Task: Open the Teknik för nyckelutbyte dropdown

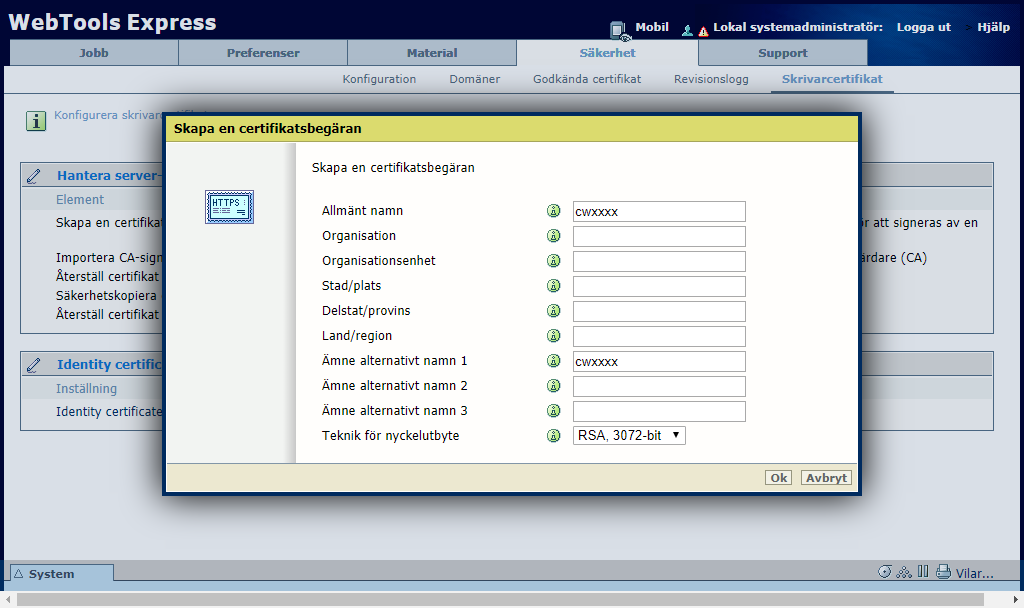Action: [x=629, y=436]
